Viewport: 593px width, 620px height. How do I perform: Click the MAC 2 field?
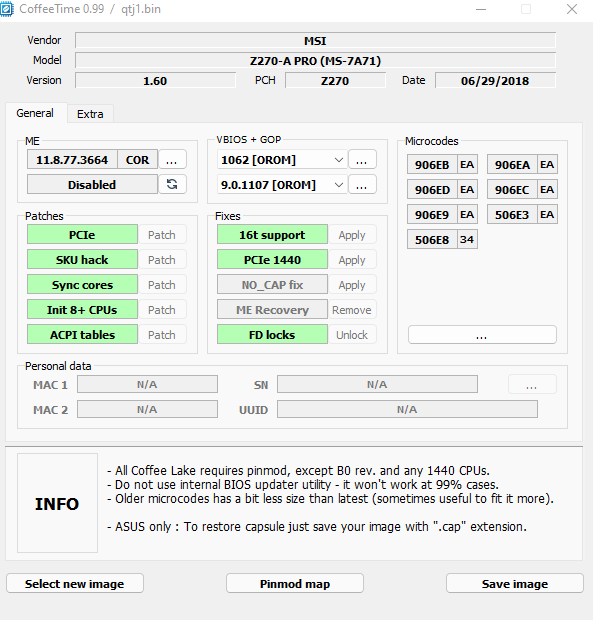coord(147,409)
